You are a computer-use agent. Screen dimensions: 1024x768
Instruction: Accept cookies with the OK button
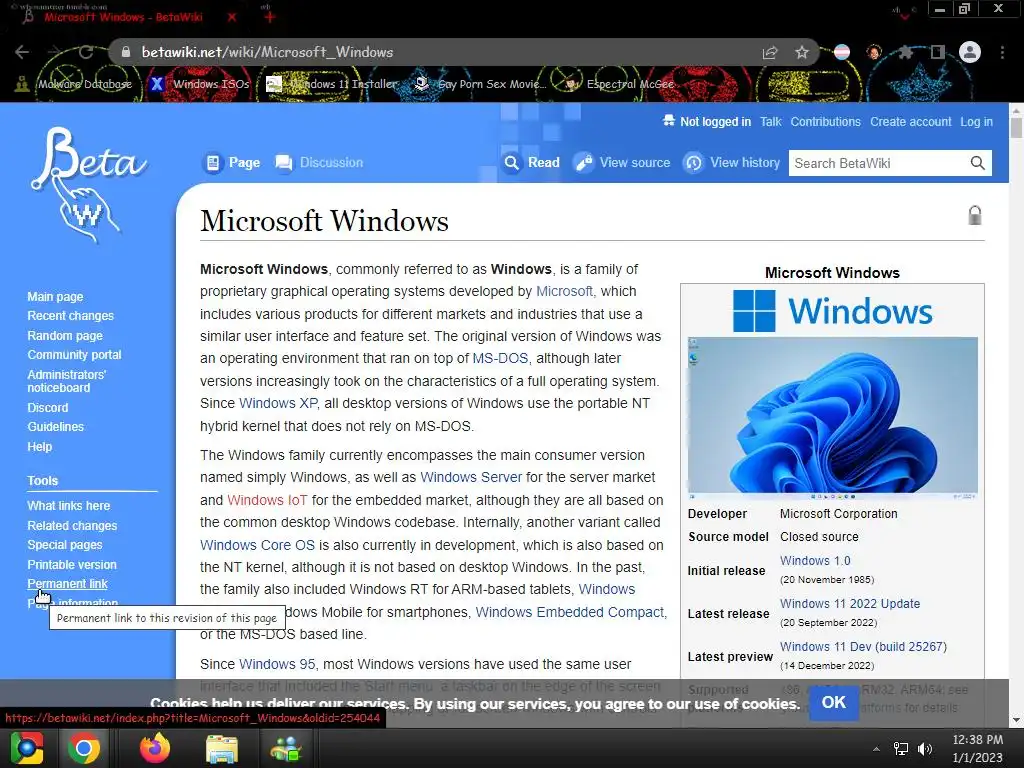(x=833, y=703)
